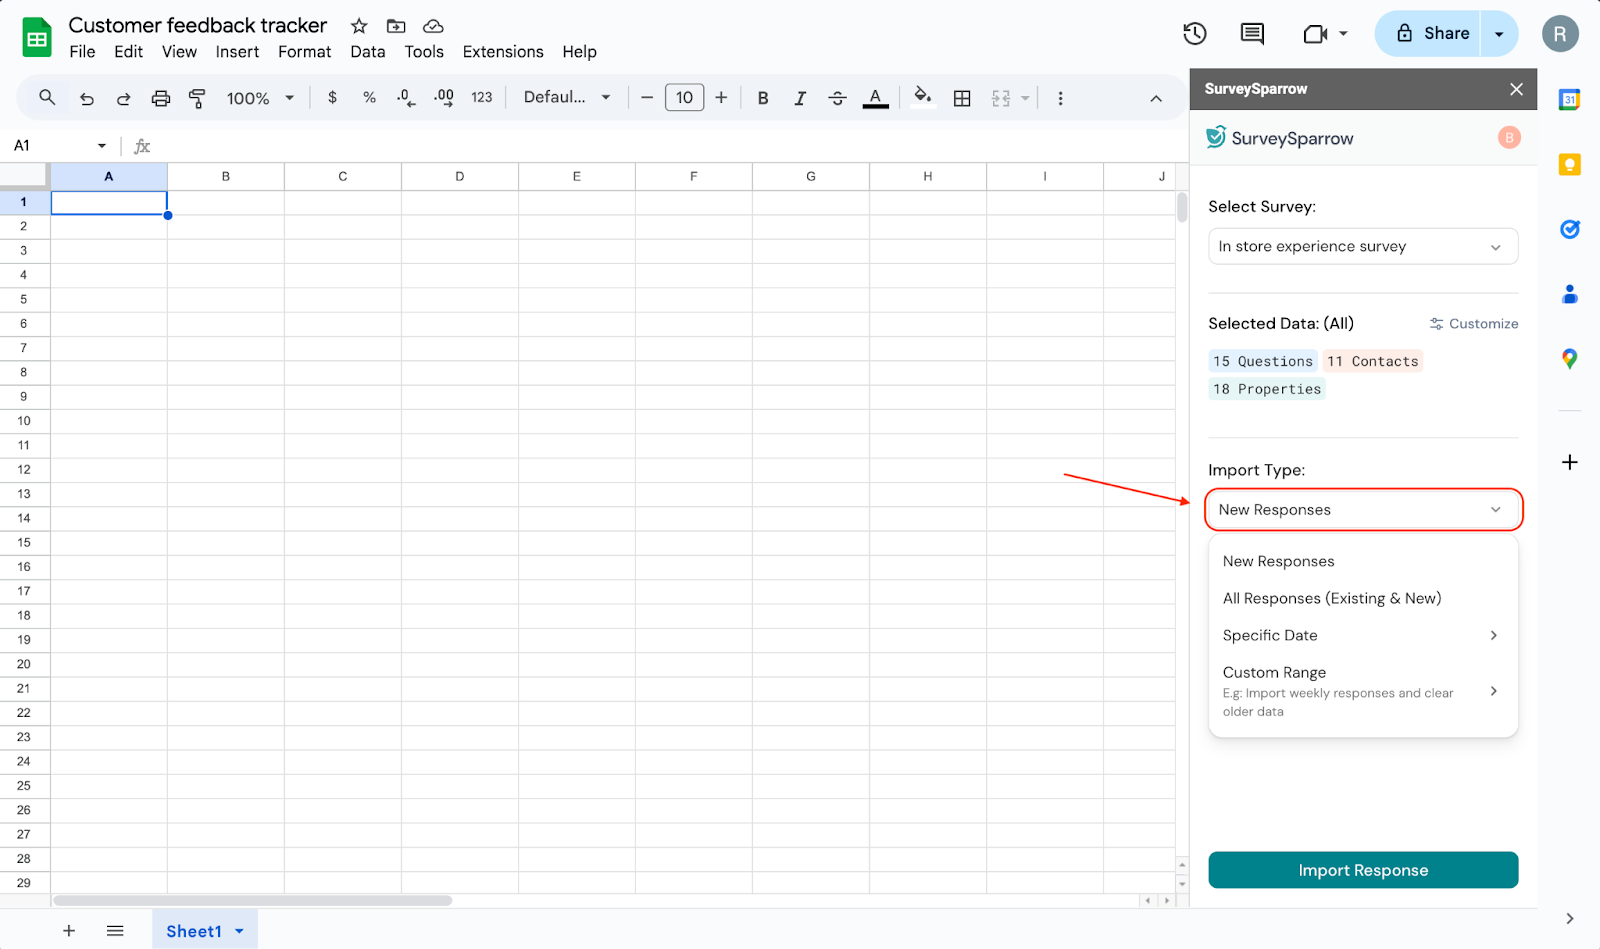Open the zoom 100% dropdown

(x=260, y=98)
